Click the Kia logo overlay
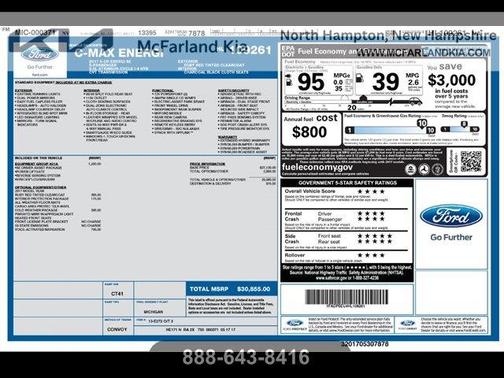504x378 pixels. point(61,41)
